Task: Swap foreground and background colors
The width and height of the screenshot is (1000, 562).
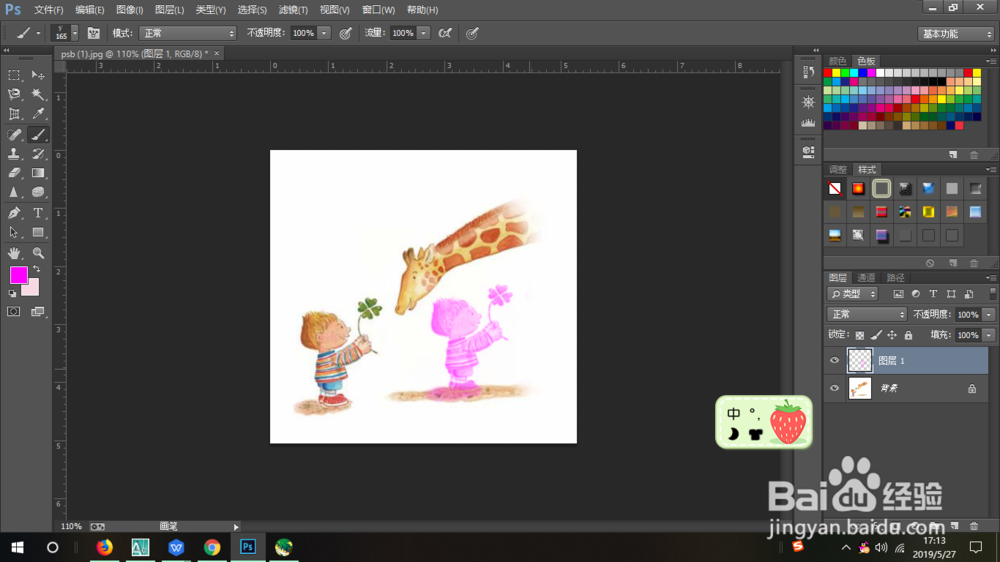Action: (x=37, y=269)
